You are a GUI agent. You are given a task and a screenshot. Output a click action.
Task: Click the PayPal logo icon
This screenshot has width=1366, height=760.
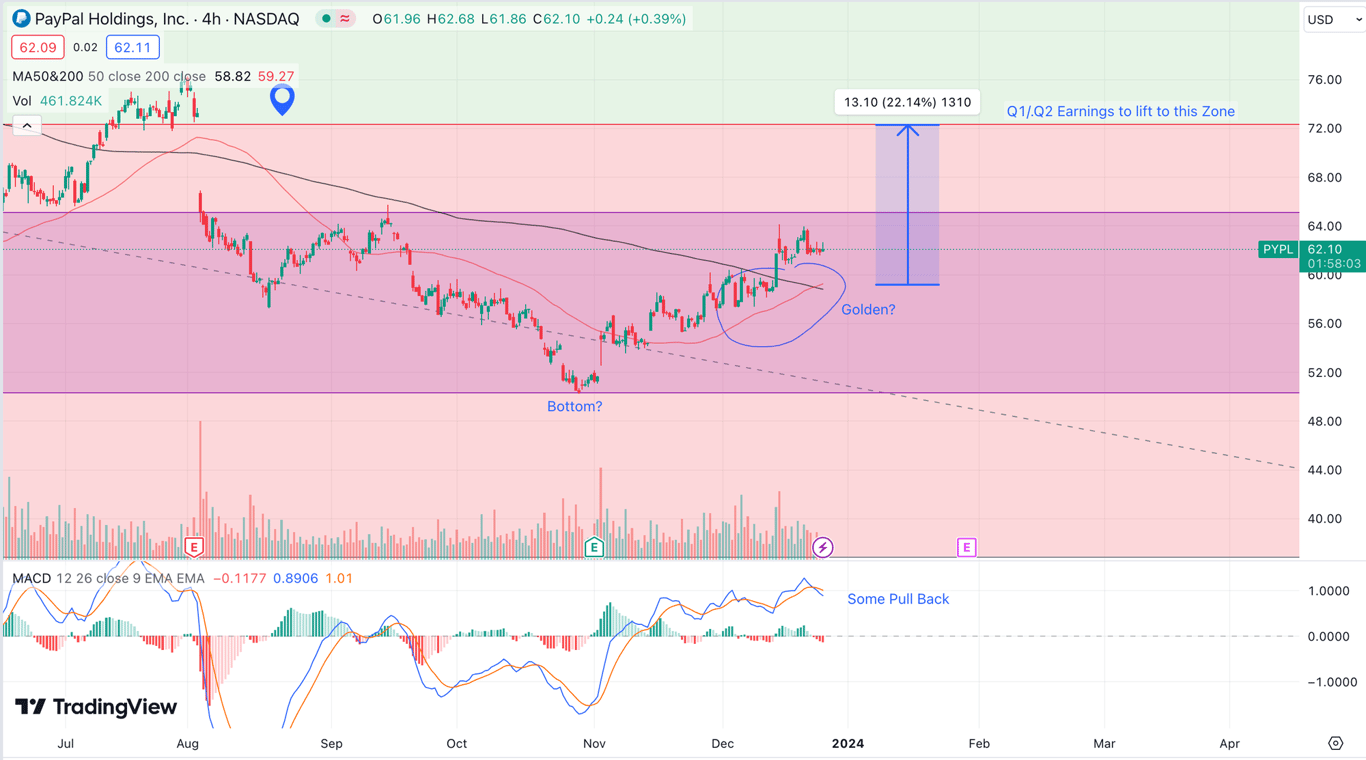click(x=20, y=19)
